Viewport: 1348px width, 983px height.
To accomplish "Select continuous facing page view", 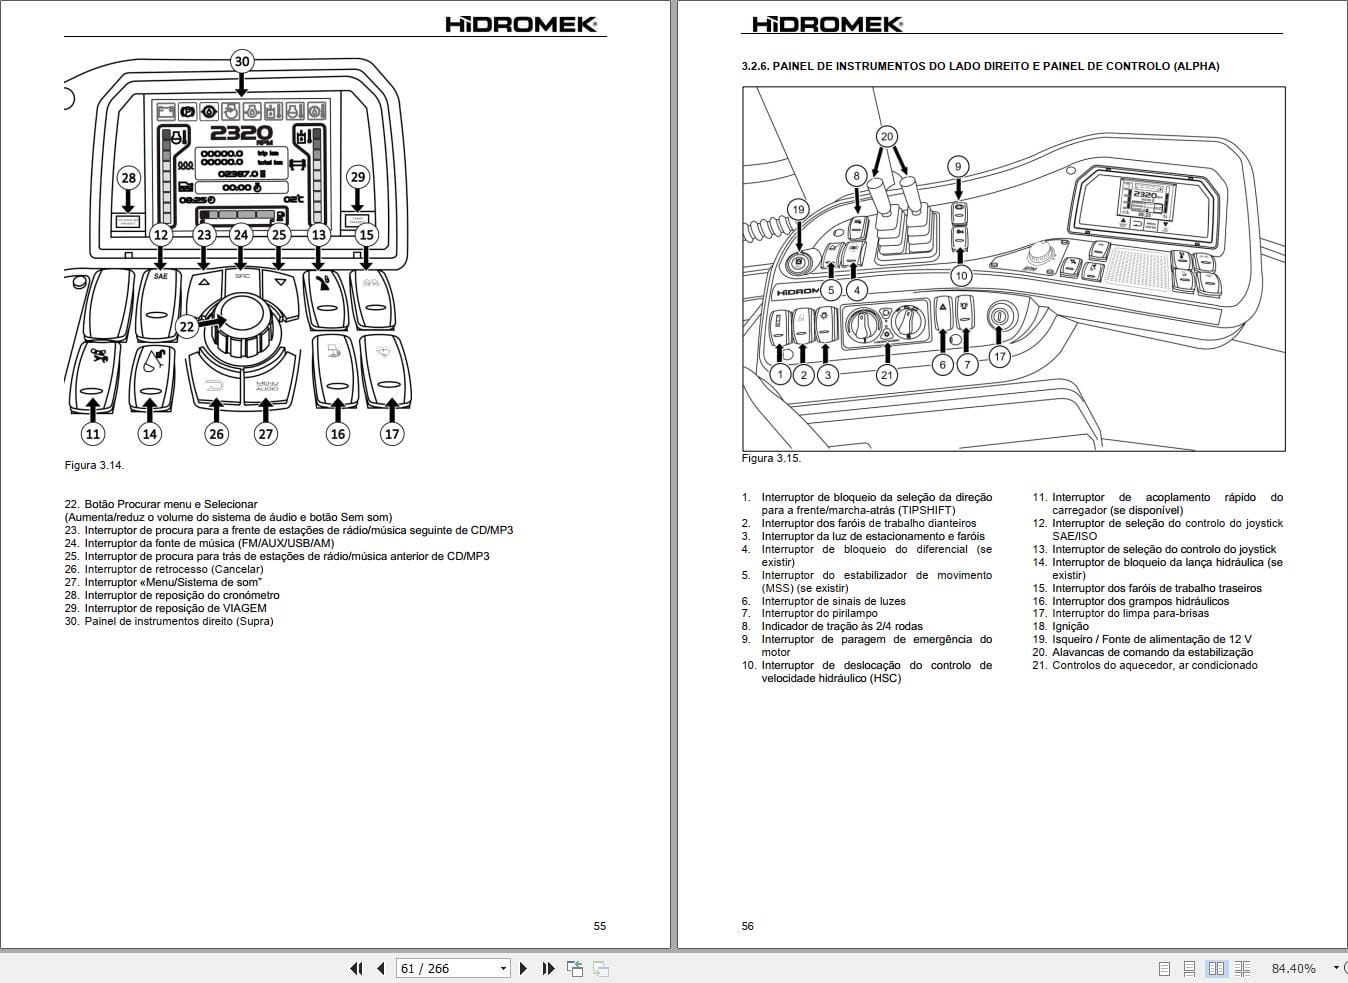I will click(x=1243, y=968).
